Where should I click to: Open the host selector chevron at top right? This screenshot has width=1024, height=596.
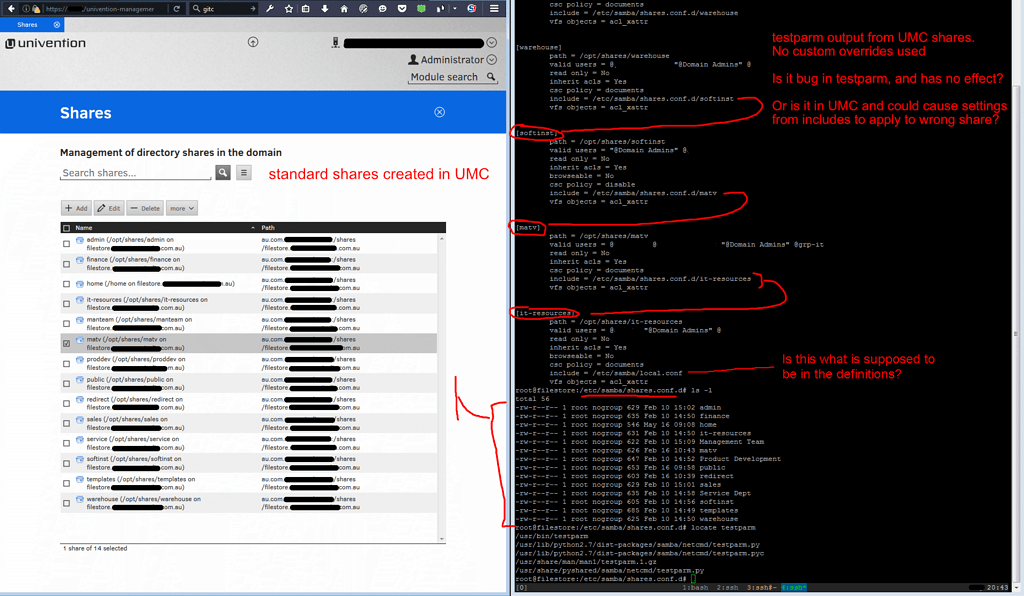(x=491, y=42)
